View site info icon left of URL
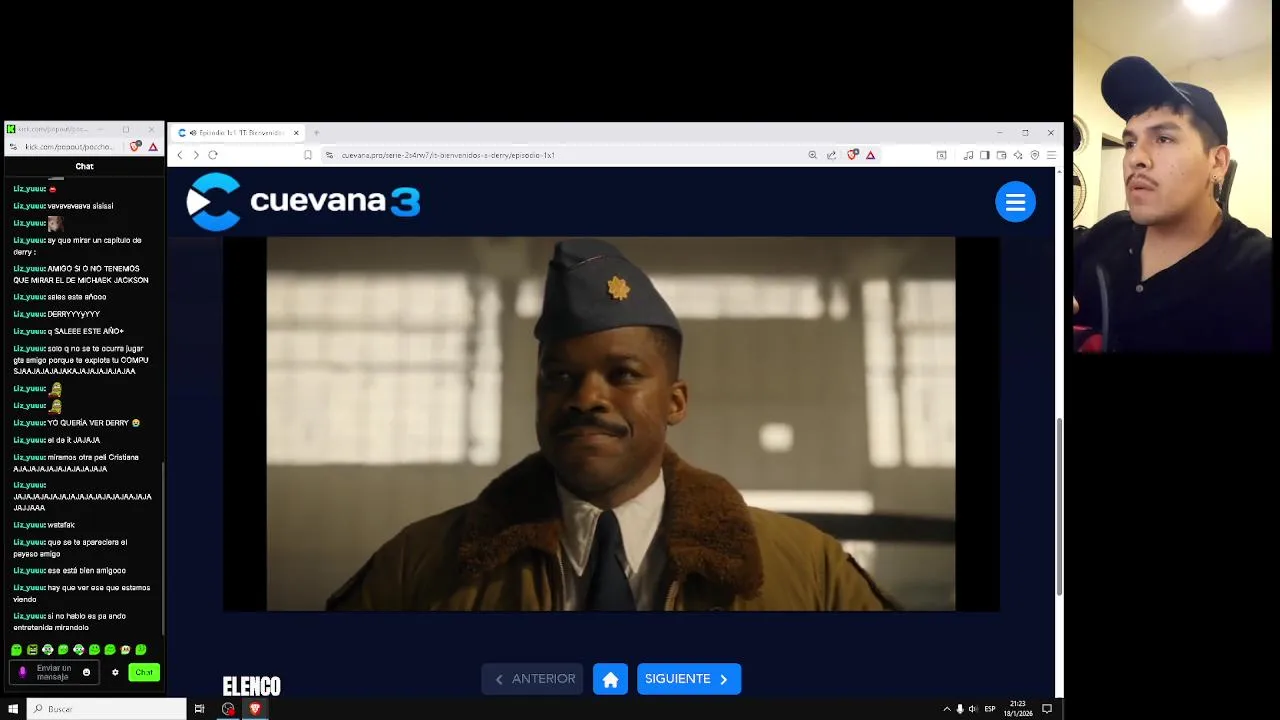Image resolution: width=1280 pixels, height=720 pixels. tap(329, 155)
